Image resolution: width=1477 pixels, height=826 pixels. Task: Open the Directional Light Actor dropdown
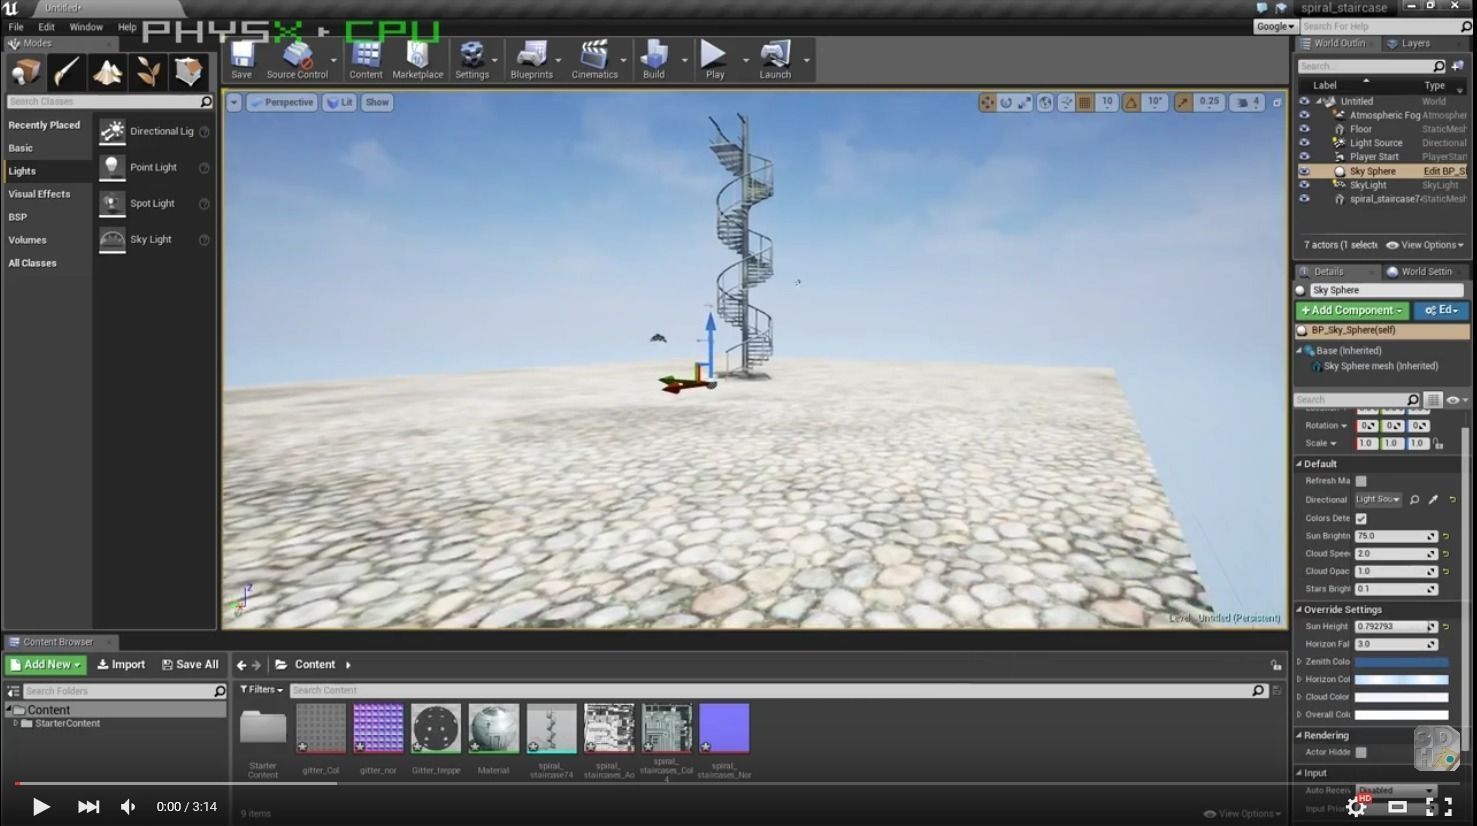point(1378,499)
